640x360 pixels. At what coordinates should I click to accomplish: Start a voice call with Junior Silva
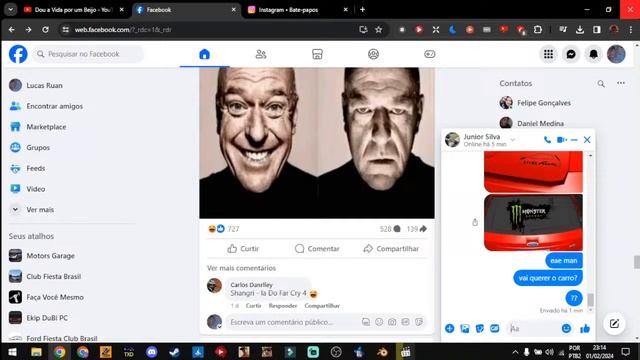[547, 140]
